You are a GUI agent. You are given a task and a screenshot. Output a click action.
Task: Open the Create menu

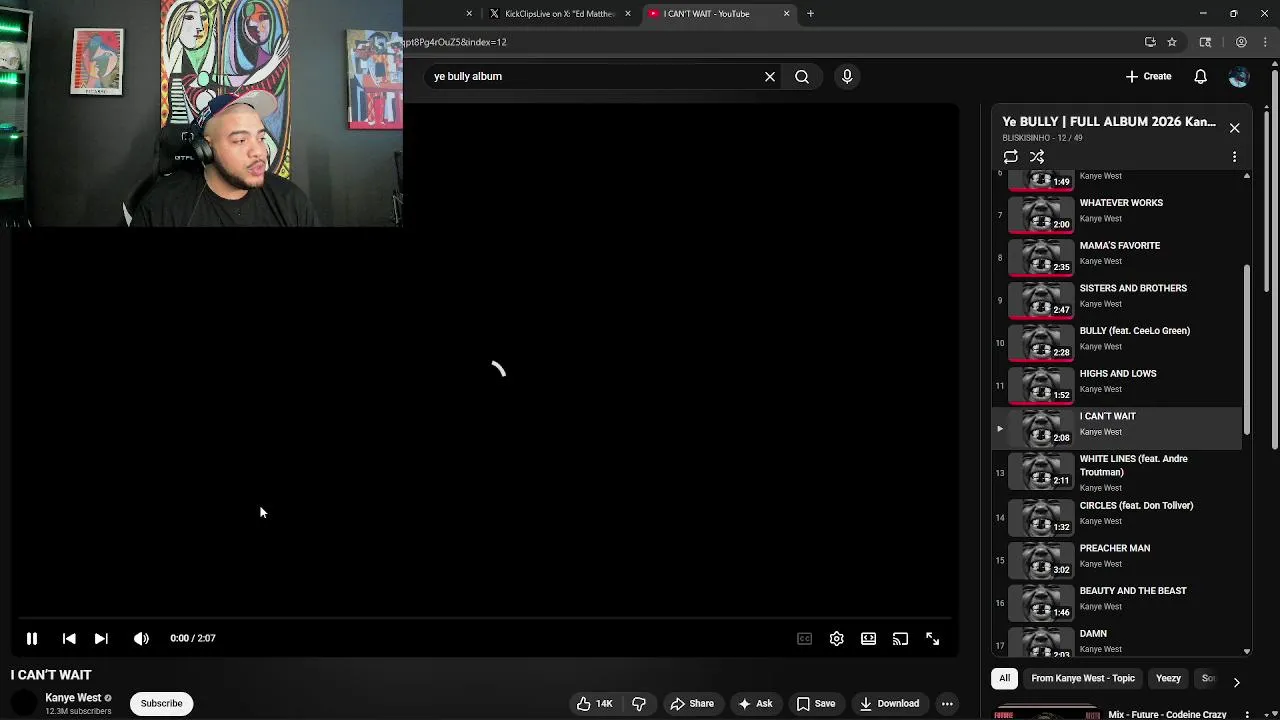[x=1148, y=76]
